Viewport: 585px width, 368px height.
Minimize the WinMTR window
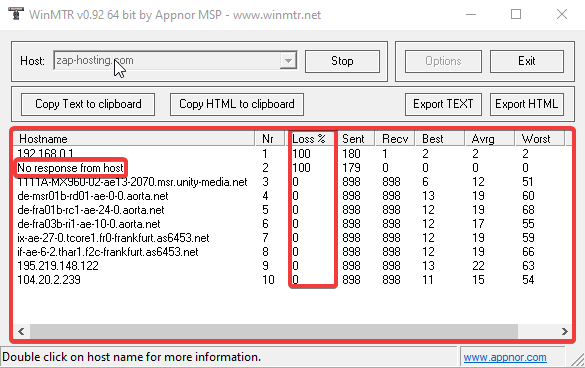[x=471, y=15]
